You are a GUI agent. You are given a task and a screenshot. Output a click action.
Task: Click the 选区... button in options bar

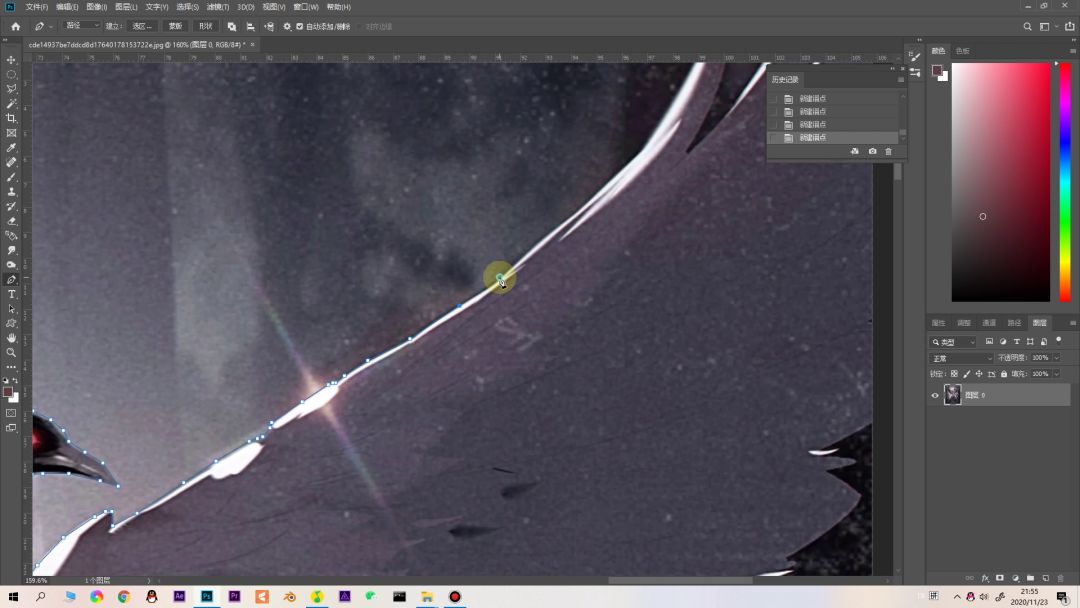[x=143, y=26]
